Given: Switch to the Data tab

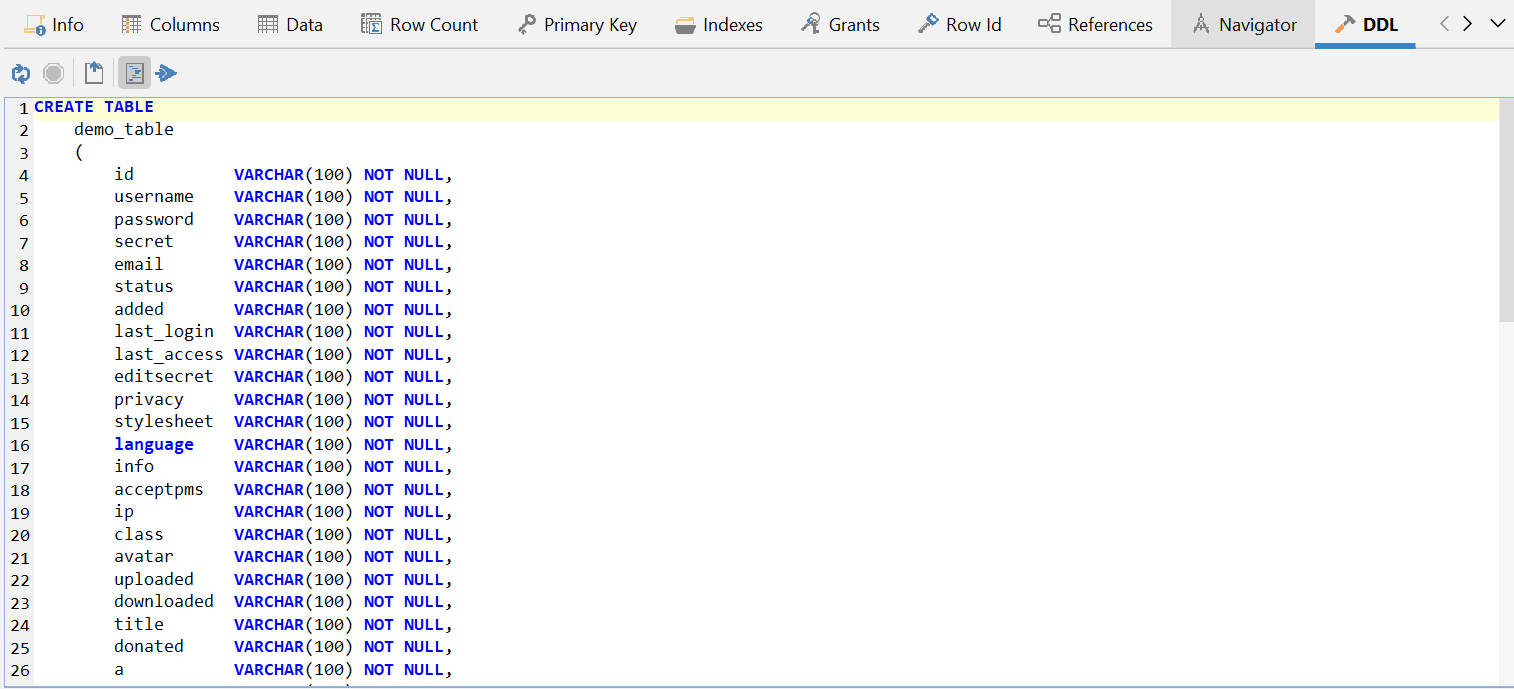Looking at the screenshot, I should coord(289,24).
